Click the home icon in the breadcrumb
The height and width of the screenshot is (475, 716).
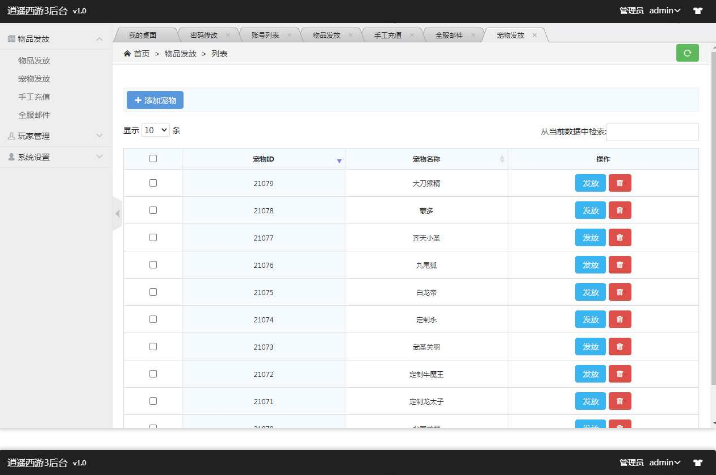tap(127, 53)
